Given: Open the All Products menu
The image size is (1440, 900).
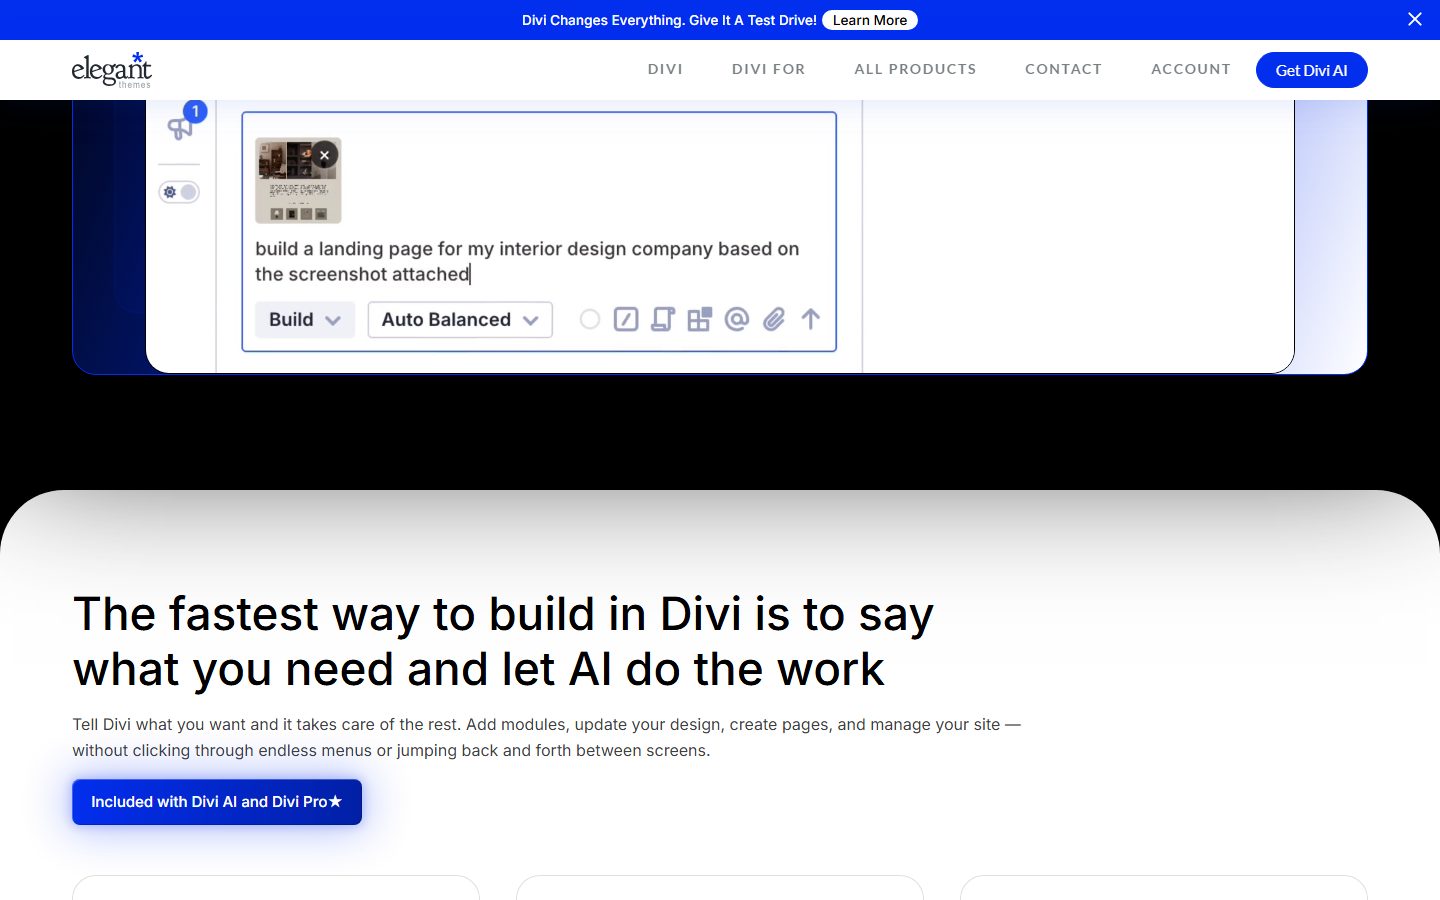Looking at the screenshot, I should (915, 69).
